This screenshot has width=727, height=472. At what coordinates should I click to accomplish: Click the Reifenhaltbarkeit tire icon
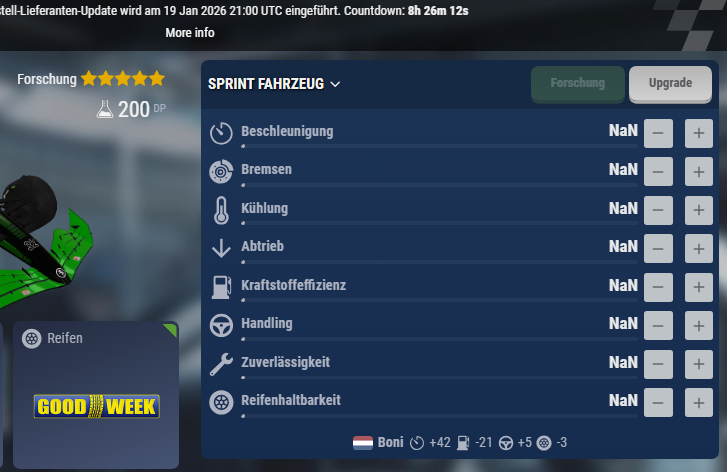pos(221,402)
